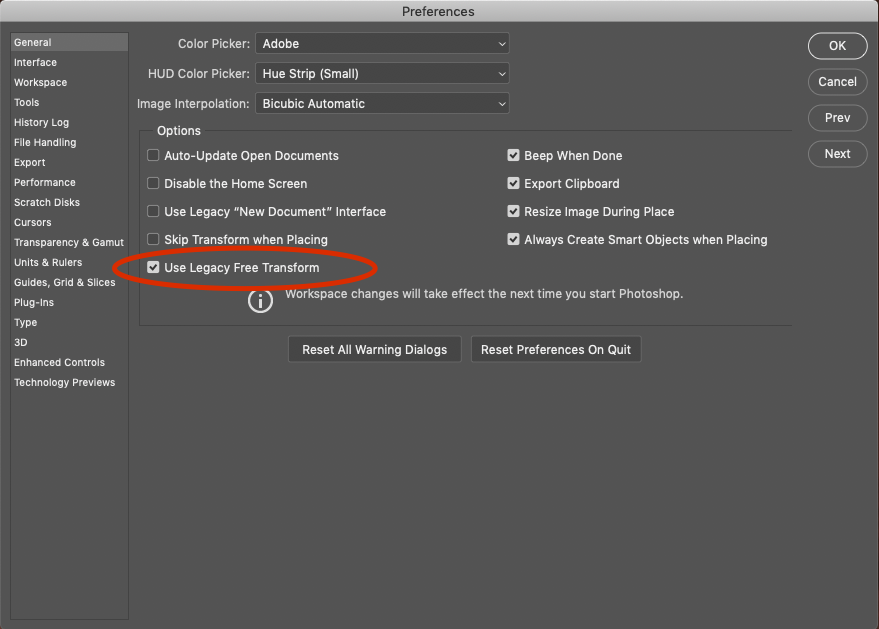The height and width of the screenshot is (629, 879).
Task: Check Disable the Home Screen
Action: pos(154,184)
